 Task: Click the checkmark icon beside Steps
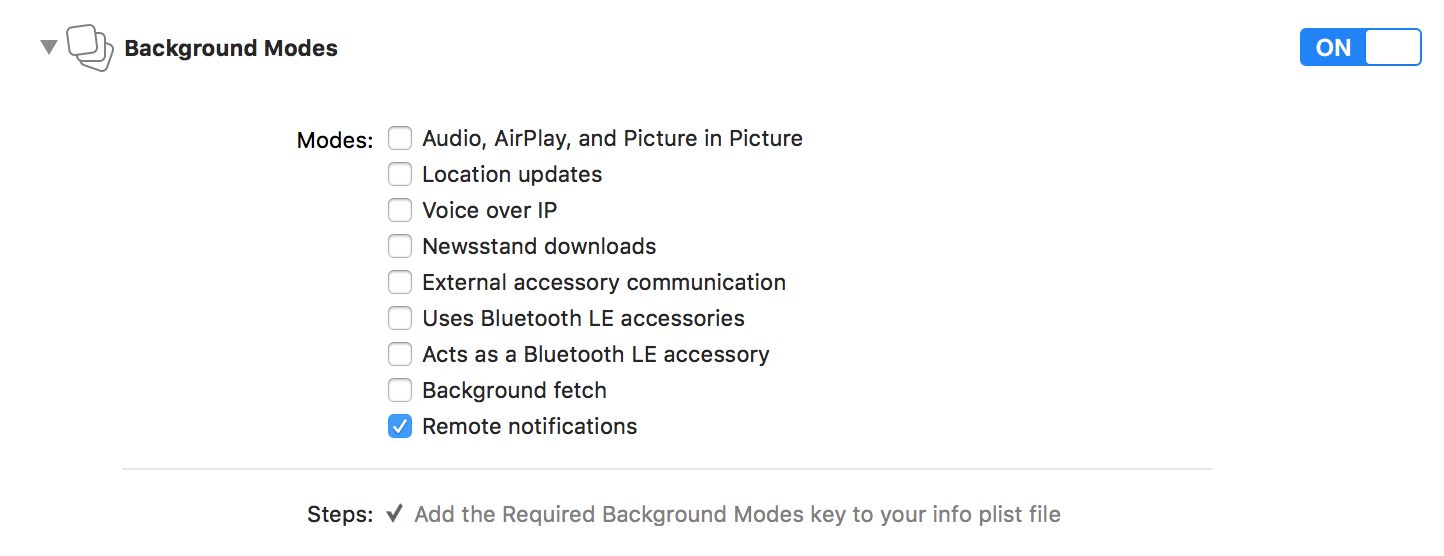[395, 514]
